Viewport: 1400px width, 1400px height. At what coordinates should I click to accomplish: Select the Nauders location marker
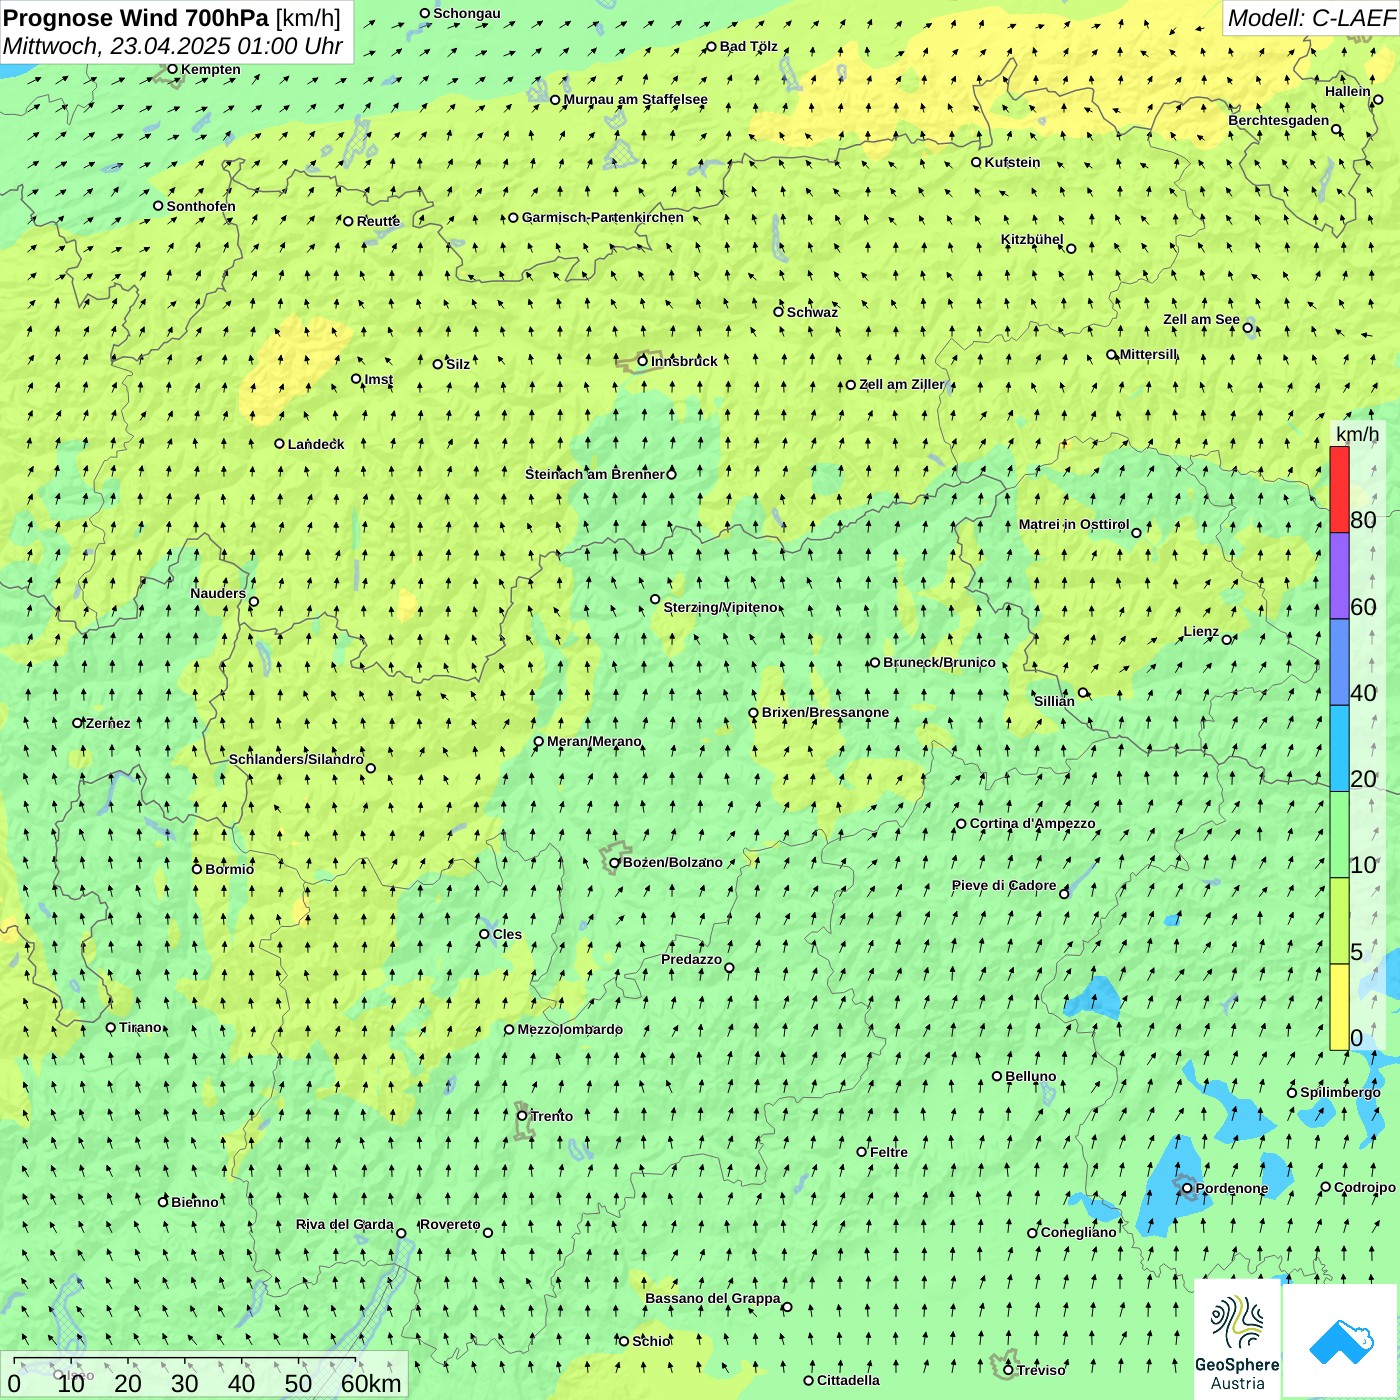coord(254,602)
